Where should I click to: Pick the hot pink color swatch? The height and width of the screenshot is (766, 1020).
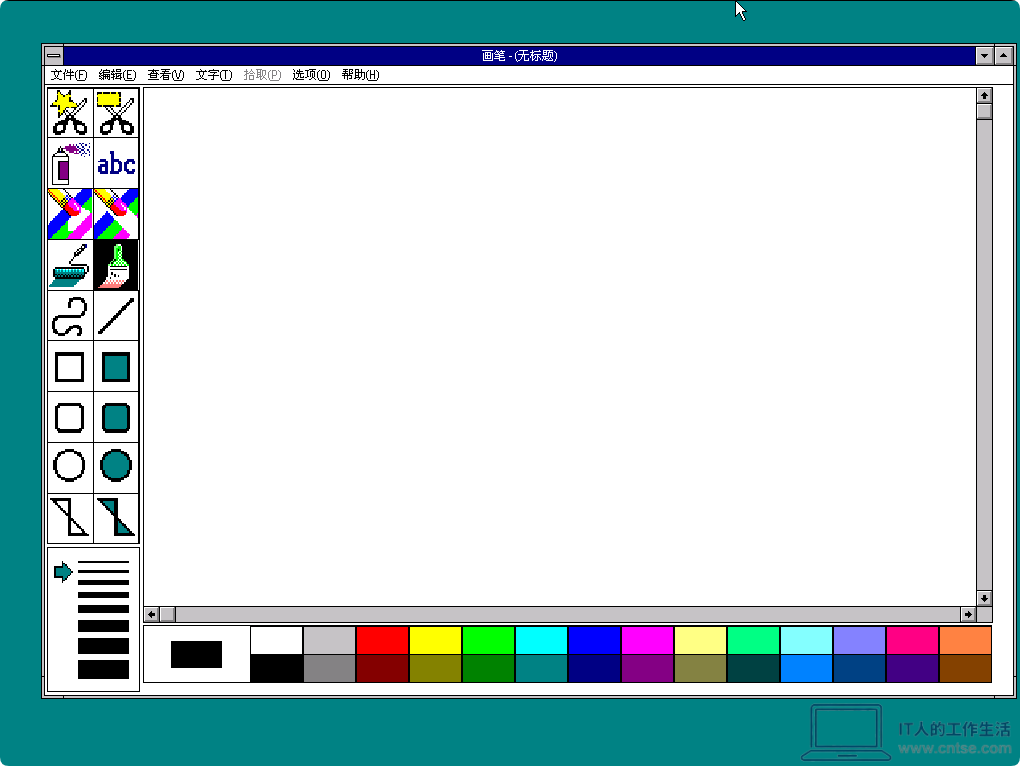point(913,641)
